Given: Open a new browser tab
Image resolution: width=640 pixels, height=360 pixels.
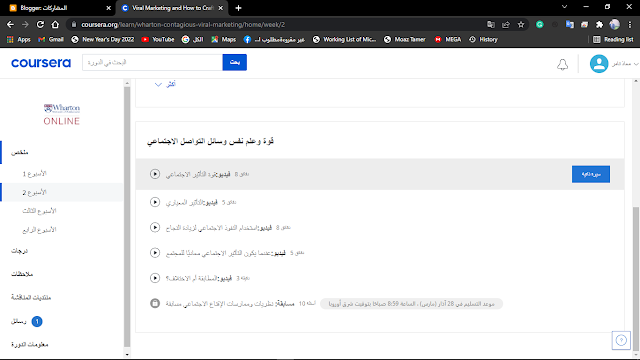Looking at the screenshot, I should (x=238, y=8).
